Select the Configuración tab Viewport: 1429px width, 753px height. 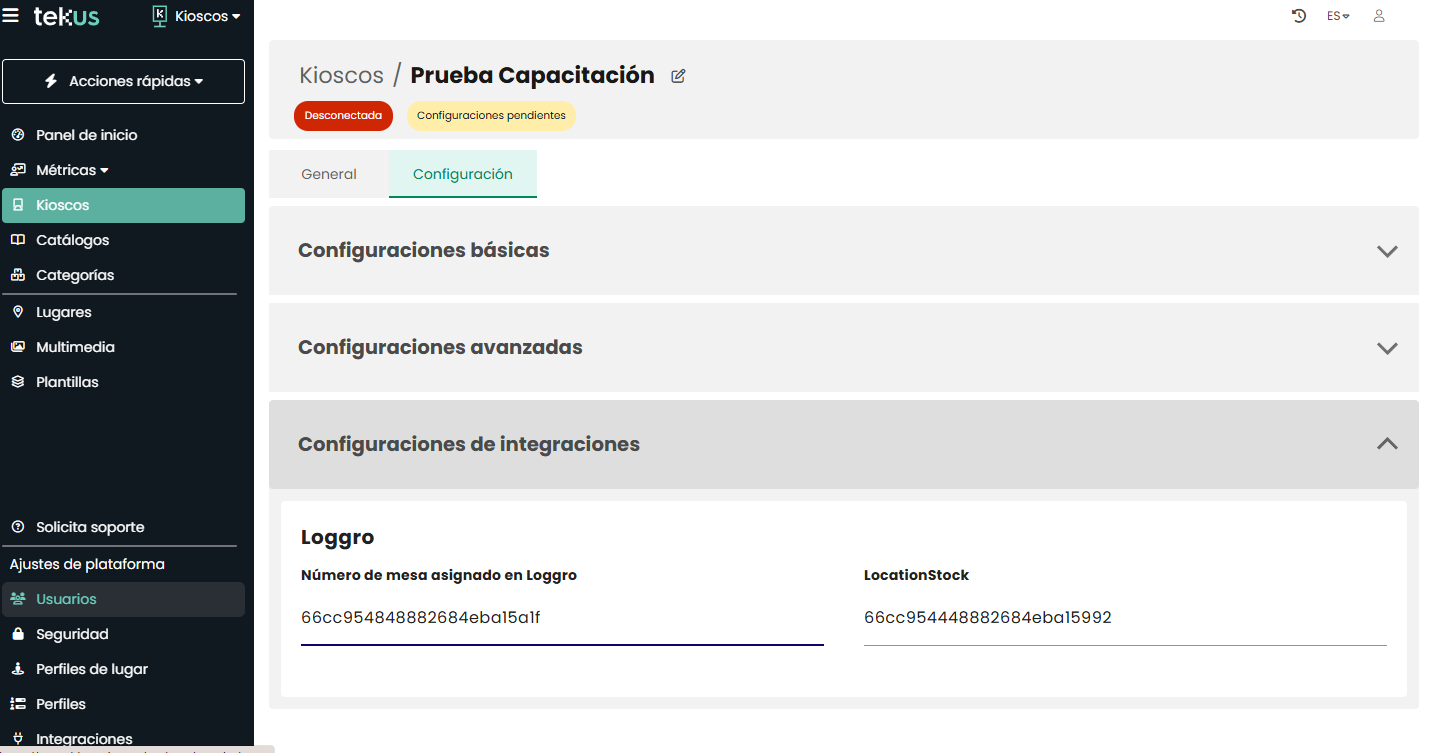[463, 174]
